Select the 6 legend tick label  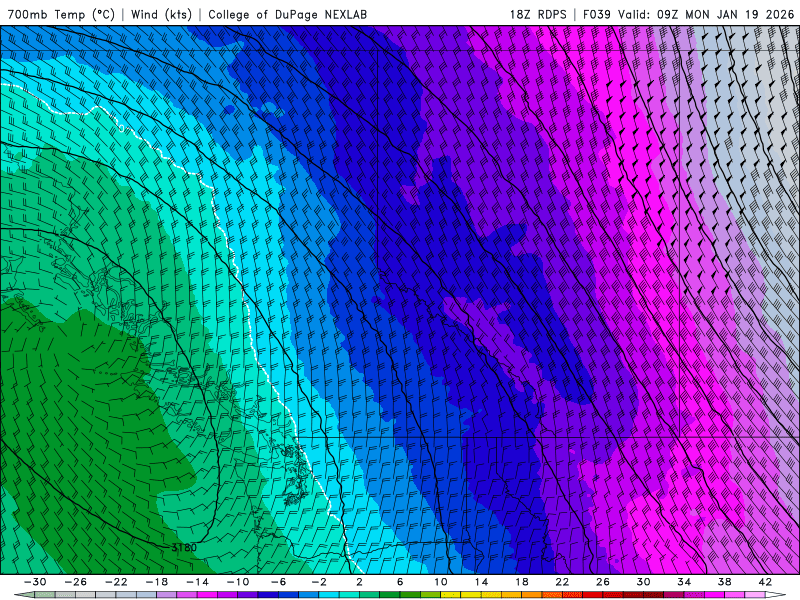(400, 582)
